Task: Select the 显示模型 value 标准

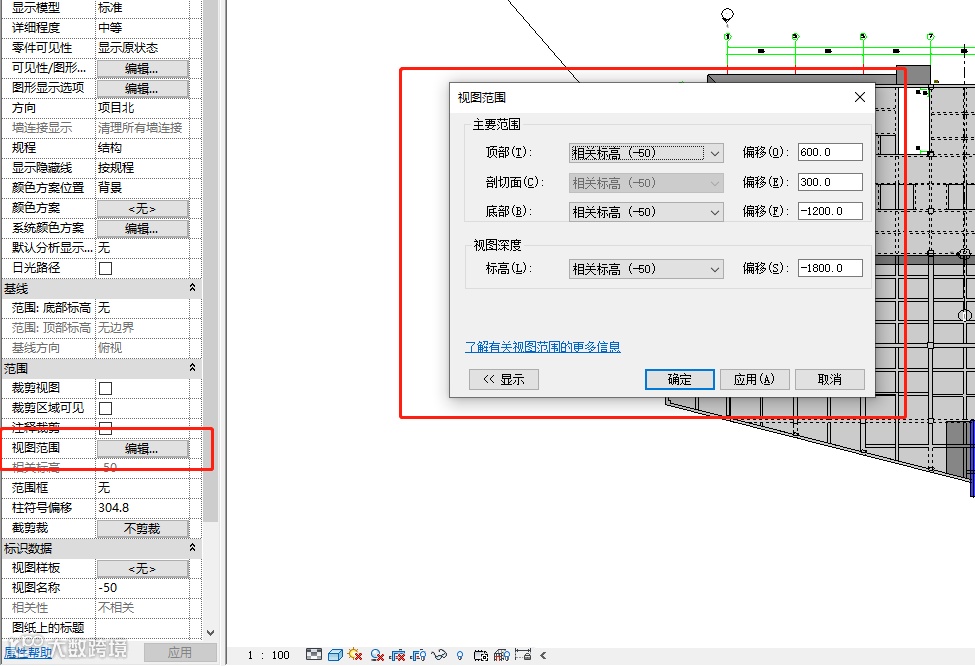Action: pyautogui.click(x=142, y=8)
